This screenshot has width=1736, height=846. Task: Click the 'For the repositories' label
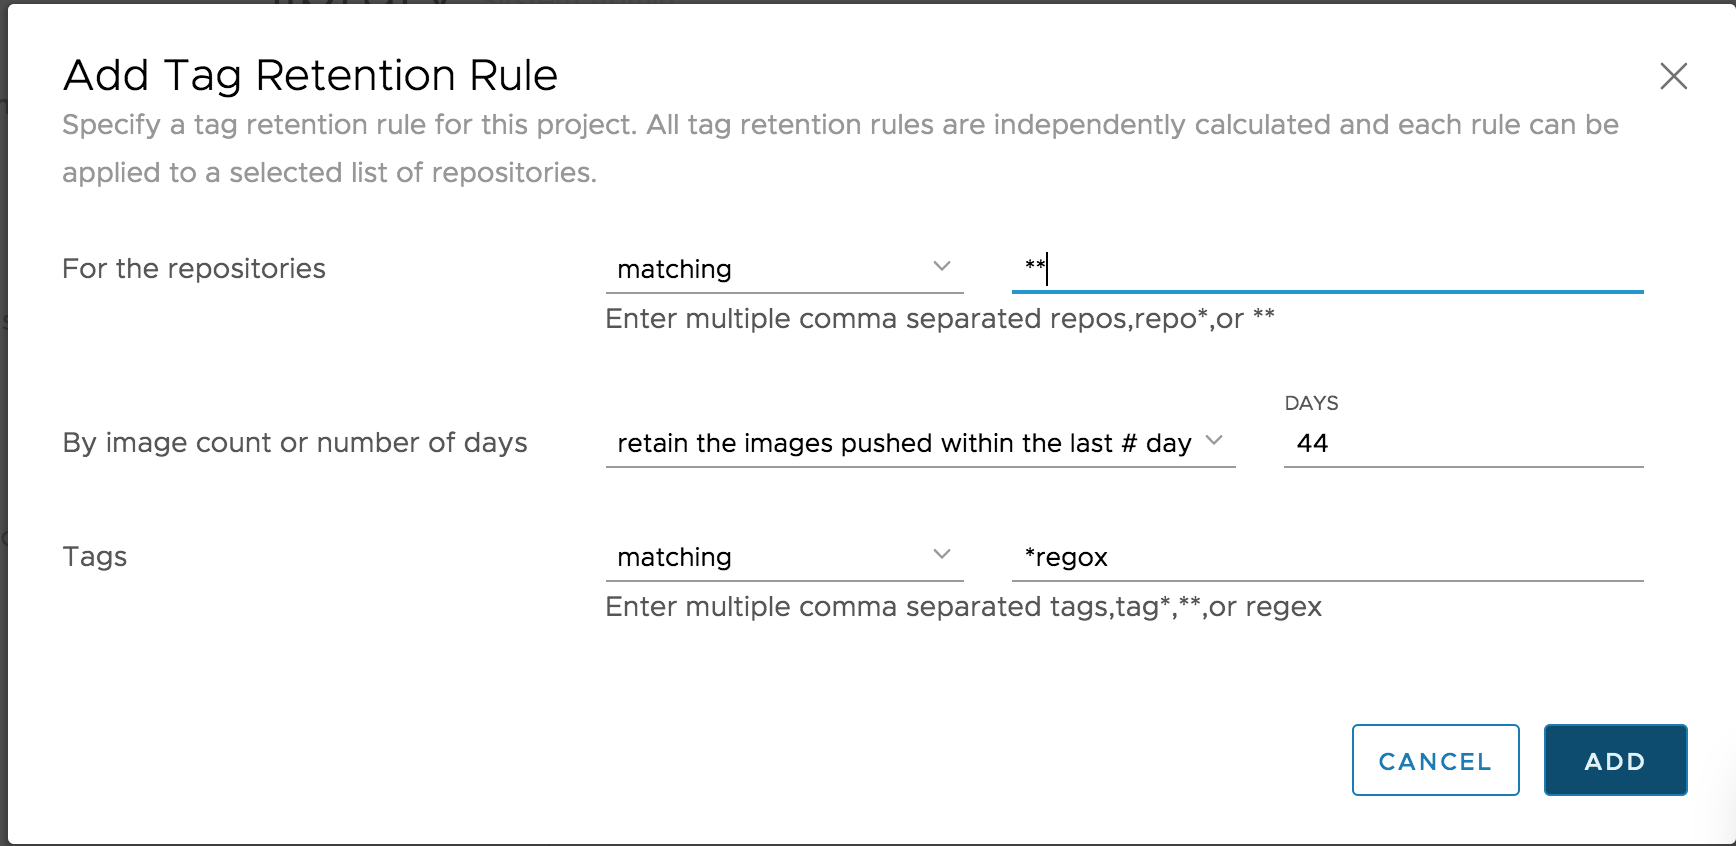(194, 268)
